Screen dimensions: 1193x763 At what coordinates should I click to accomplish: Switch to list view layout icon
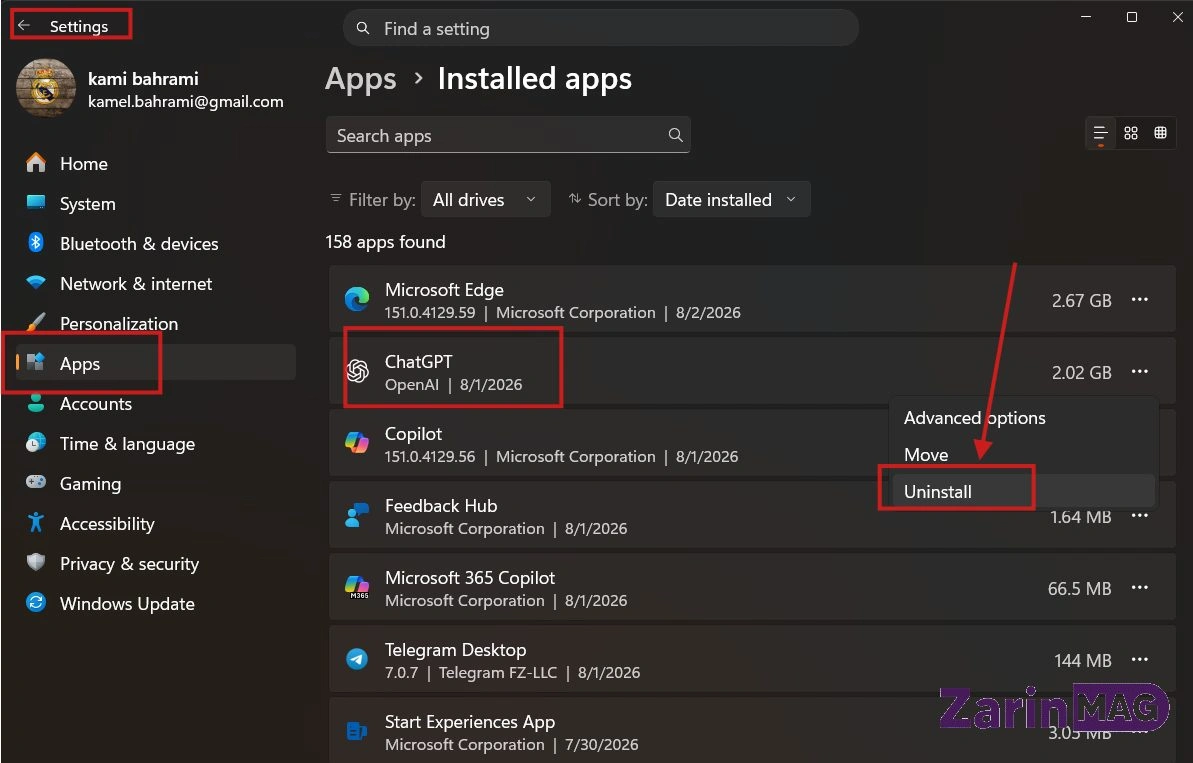tap(1100, 134)
